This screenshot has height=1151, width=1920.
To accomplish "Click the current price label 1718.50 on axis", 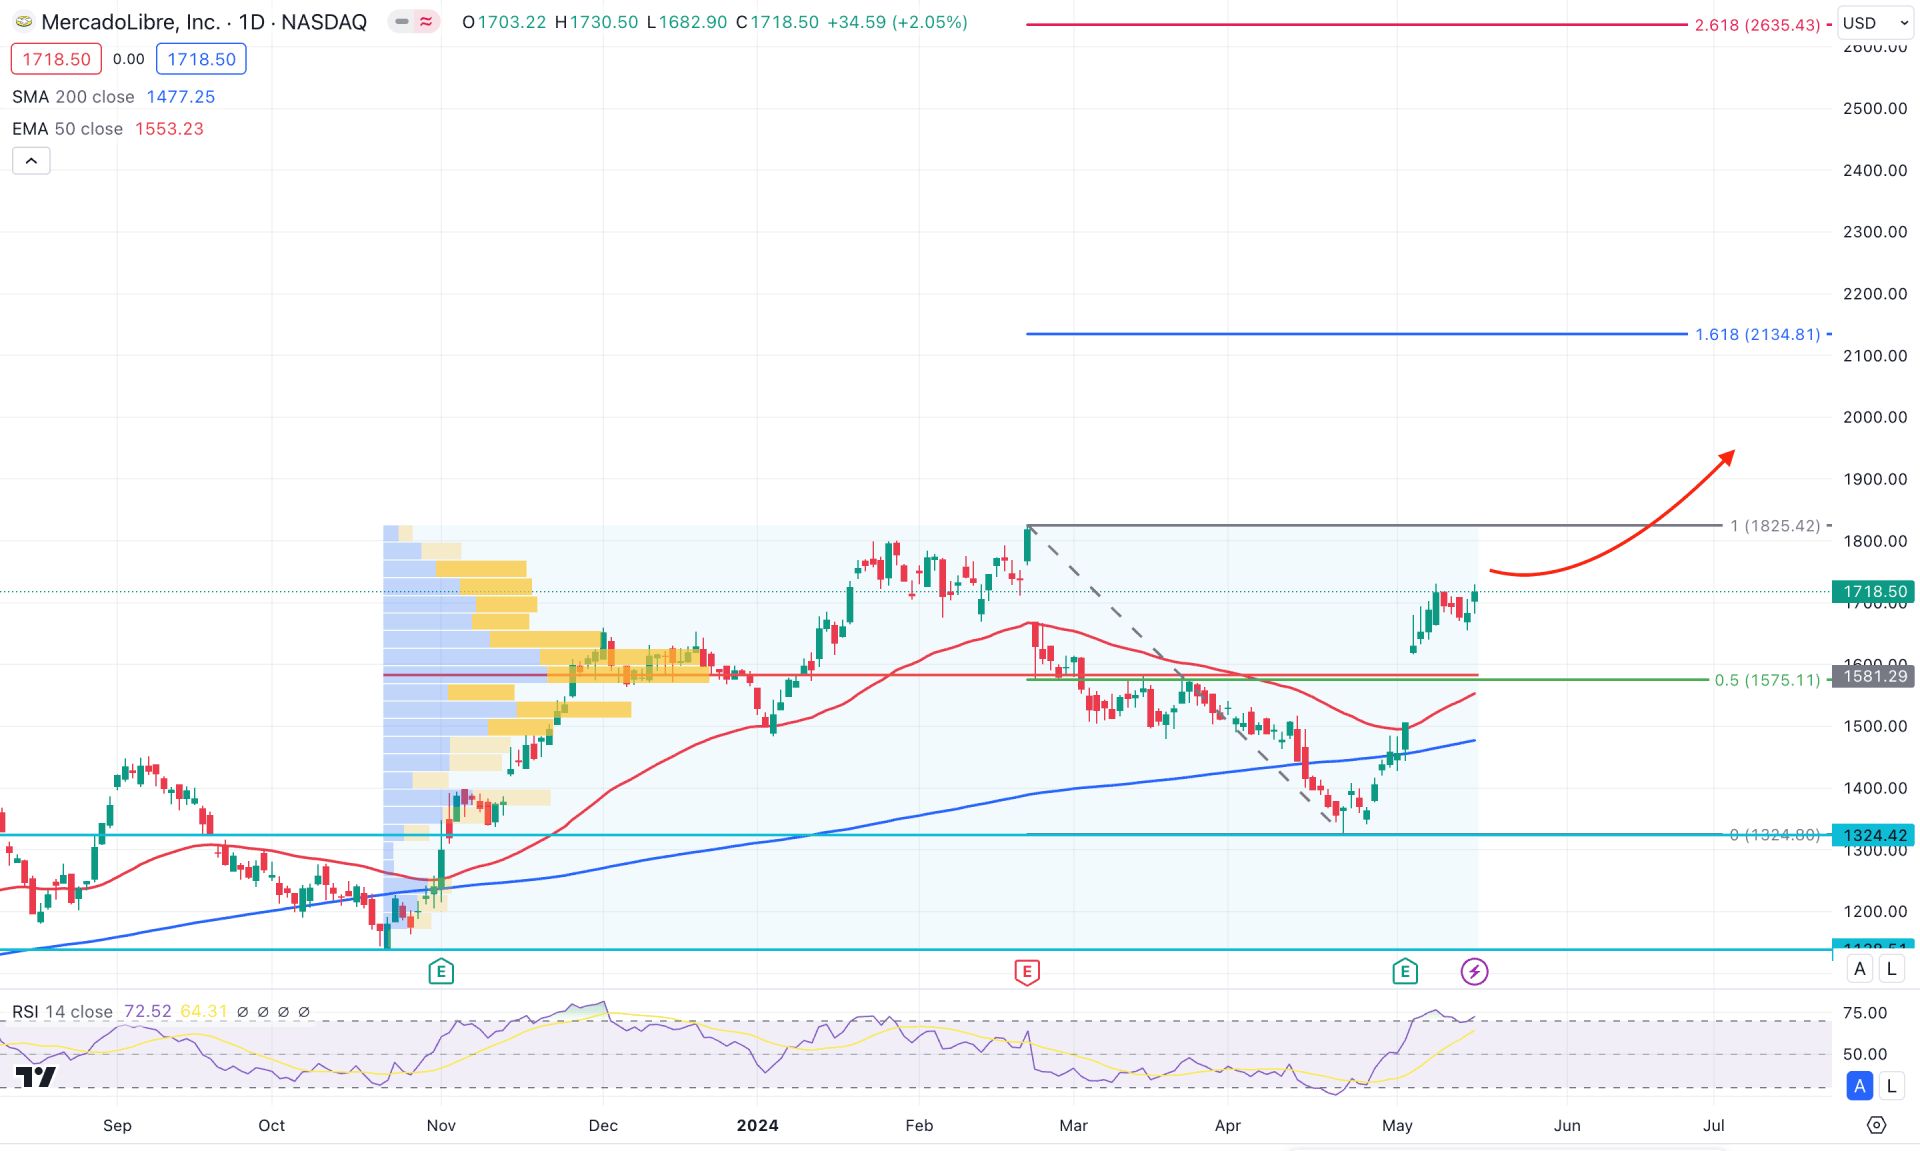I will 1874,592.
